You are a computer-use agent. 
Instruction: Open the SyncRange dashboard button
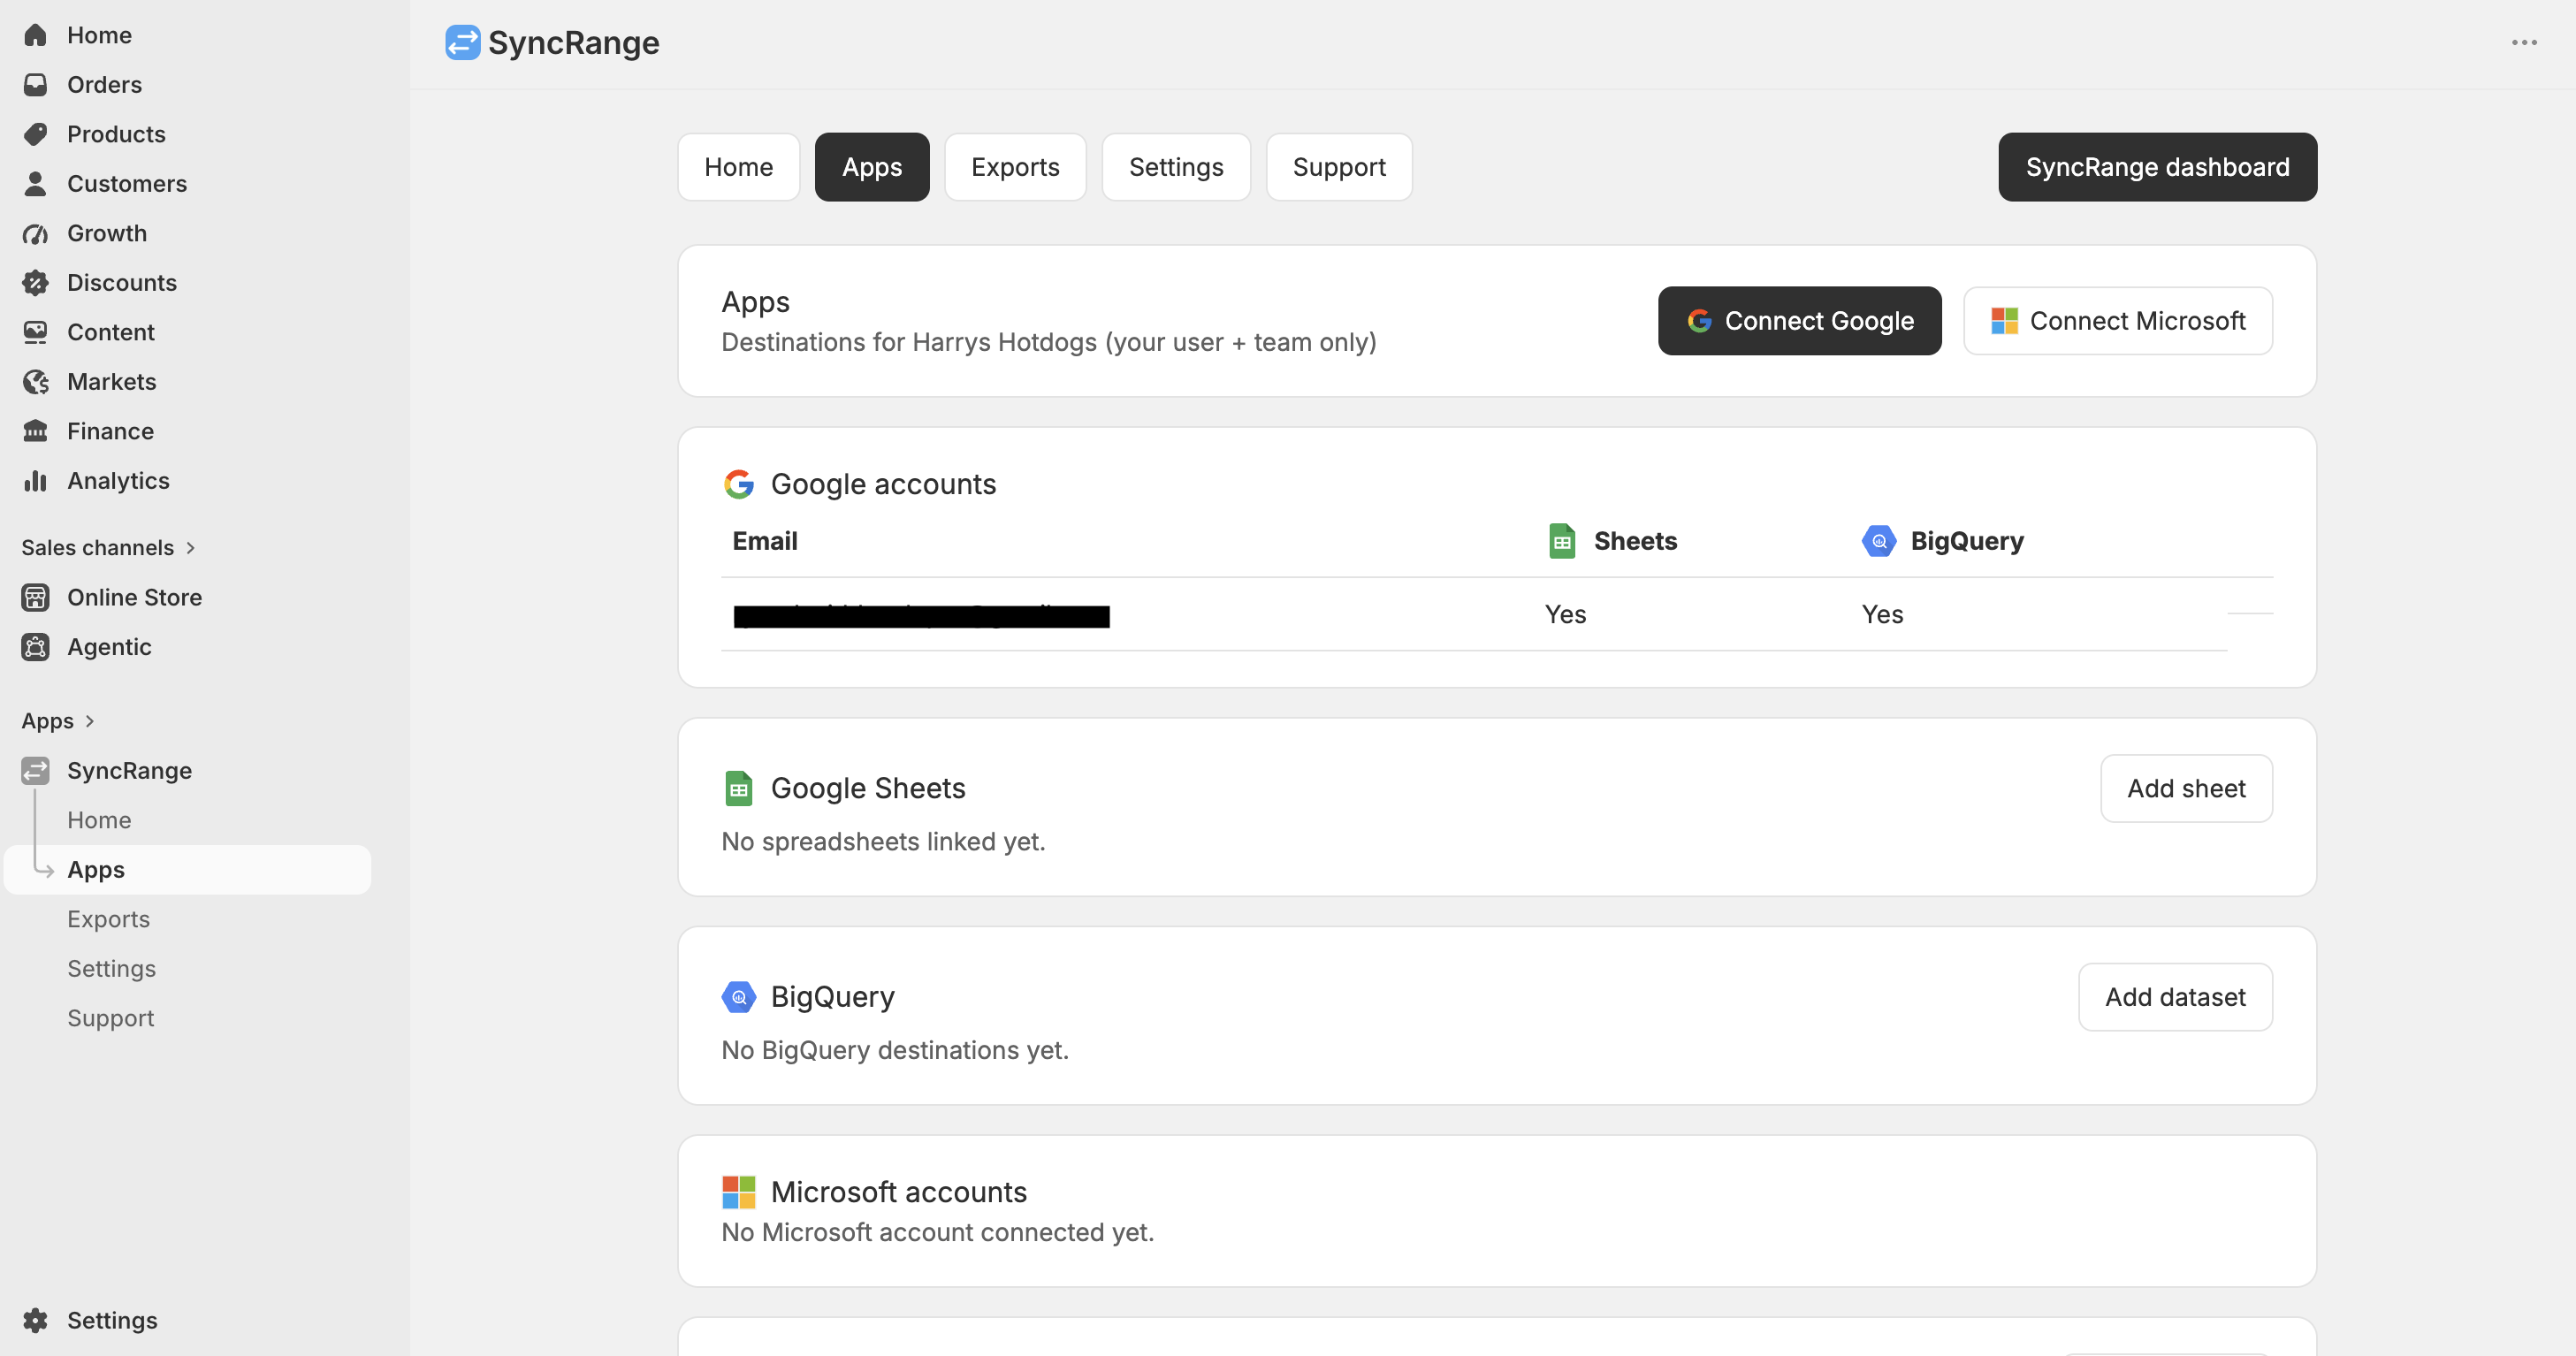(2157, 167)
